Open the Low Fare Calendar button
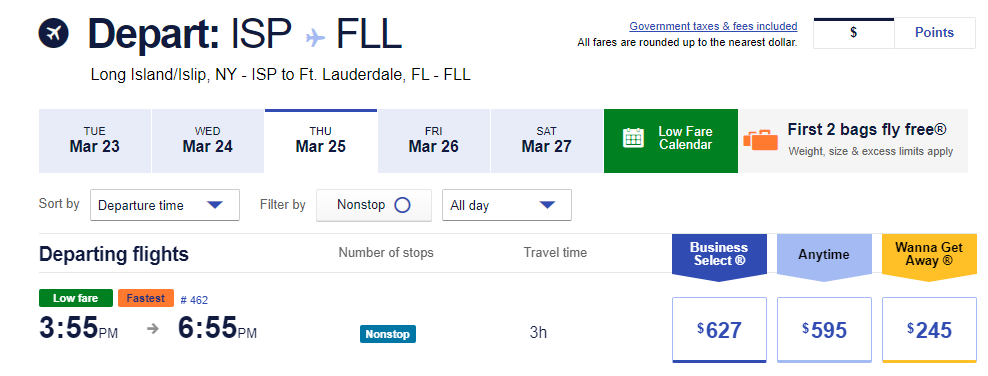The height and width of the screenshot is (376, 988). point(670,140)
